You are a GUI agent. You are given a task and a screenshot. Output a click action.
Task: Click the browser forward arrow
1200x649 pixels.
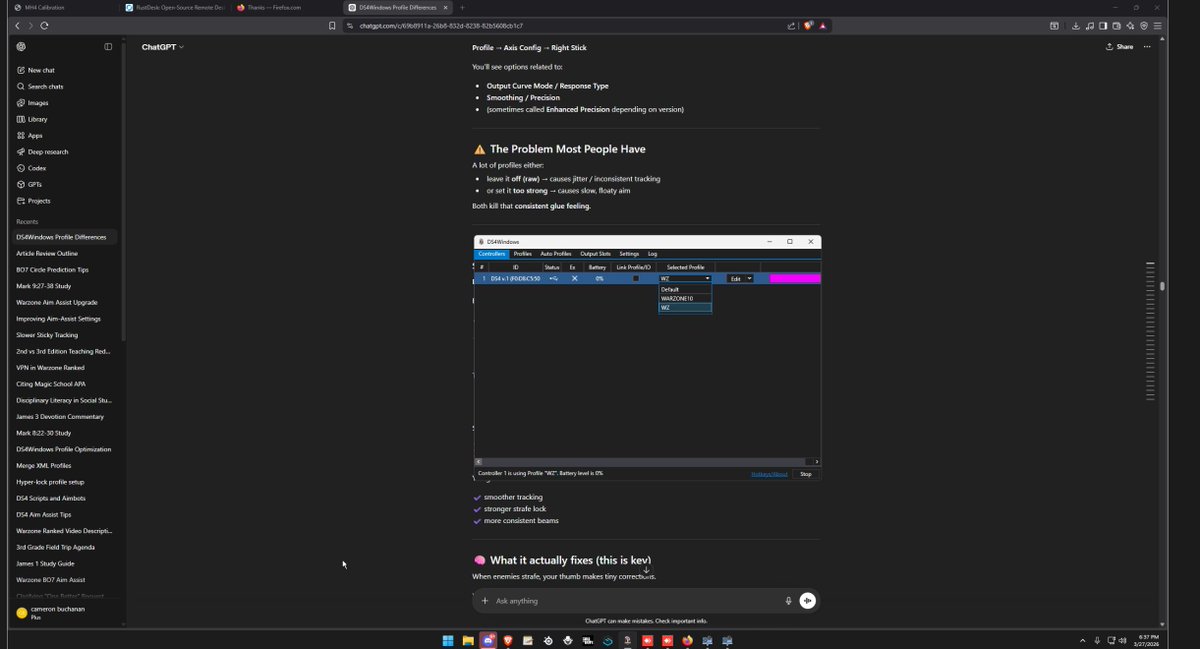tap(30, 25)
